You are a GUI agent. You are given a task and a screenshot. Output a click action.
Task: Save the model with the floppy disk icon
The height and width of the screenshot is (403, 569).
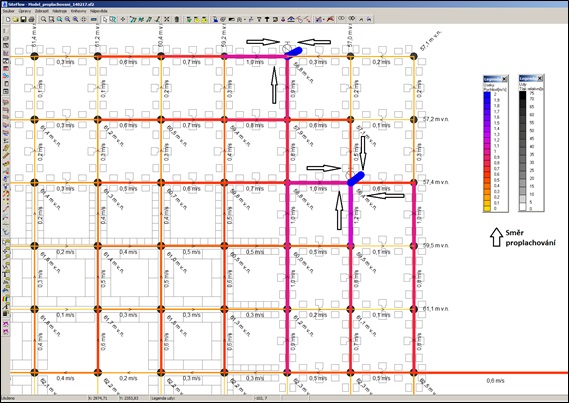click(24, 19)
